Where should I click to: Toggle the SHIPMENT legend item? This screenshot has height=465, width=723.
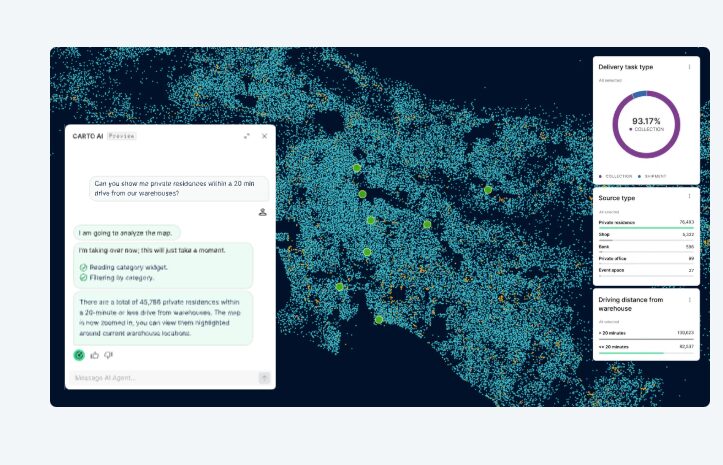click(x=651, y=176)
